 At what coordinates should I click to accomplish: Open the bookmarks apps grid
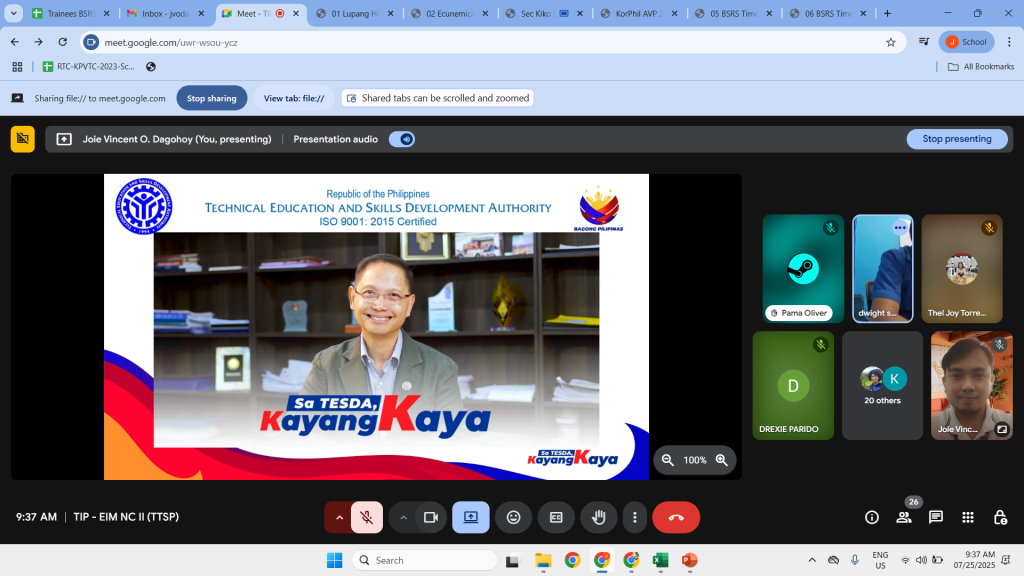pyautogui.click(x=17, y=67)
